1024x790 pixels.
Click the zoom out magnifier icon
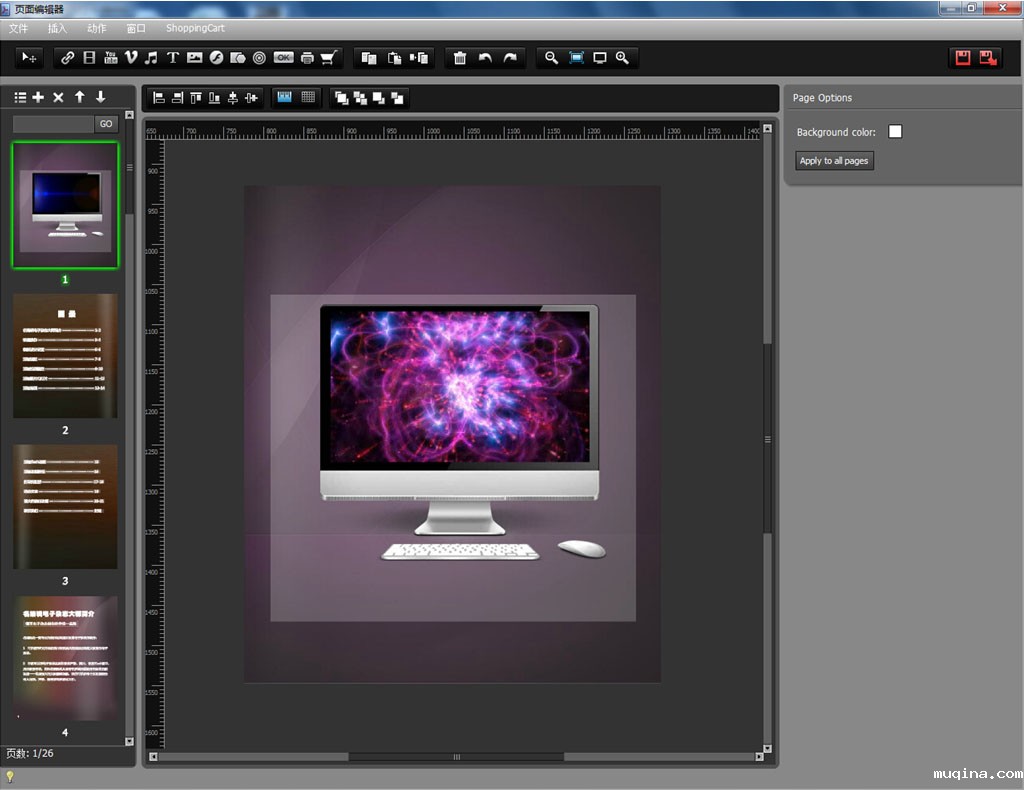click(551, 58)
